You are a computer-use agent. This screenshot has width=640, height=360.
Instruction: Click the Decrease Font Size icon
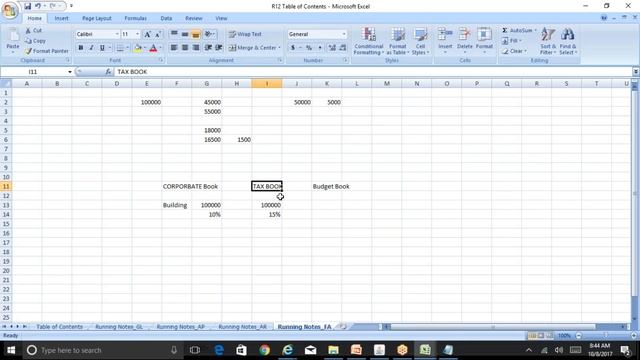[x=158, y=34]
